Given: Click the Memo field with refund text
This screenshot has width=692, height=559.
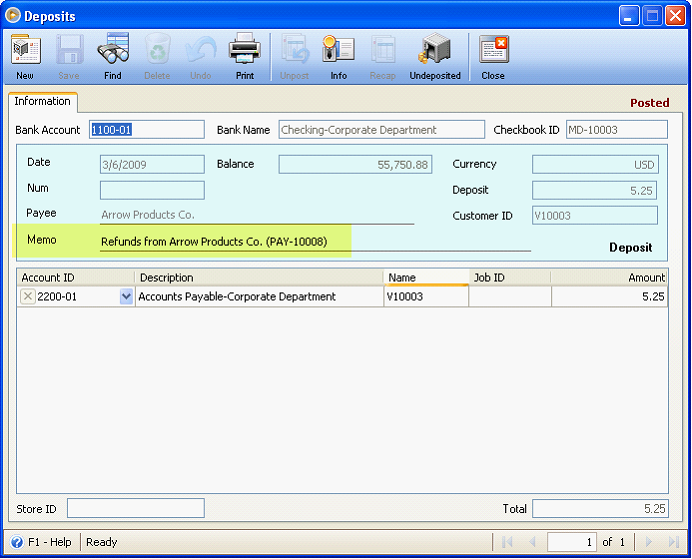Looking at the screenshot, I should coord(315,242).
